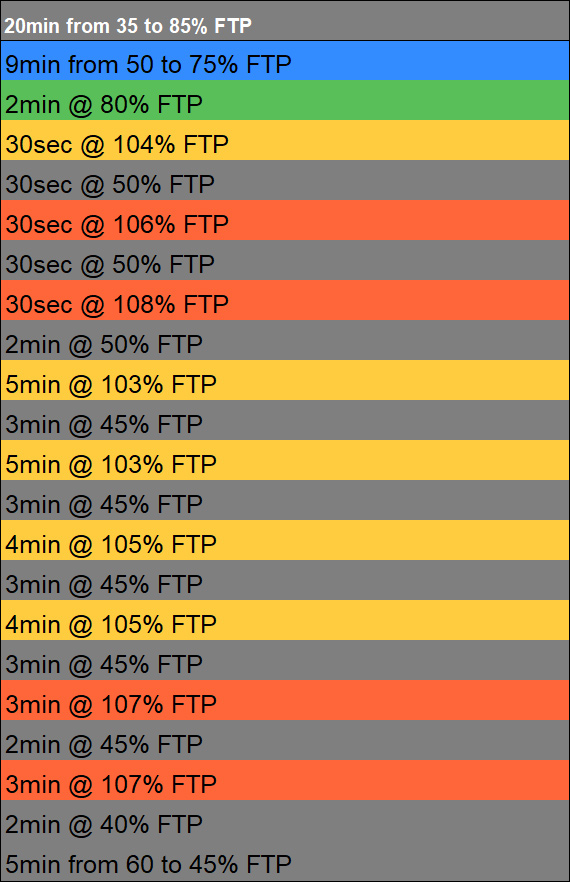Select the first 5min @ 103% FTP interval

pos(285,380)
